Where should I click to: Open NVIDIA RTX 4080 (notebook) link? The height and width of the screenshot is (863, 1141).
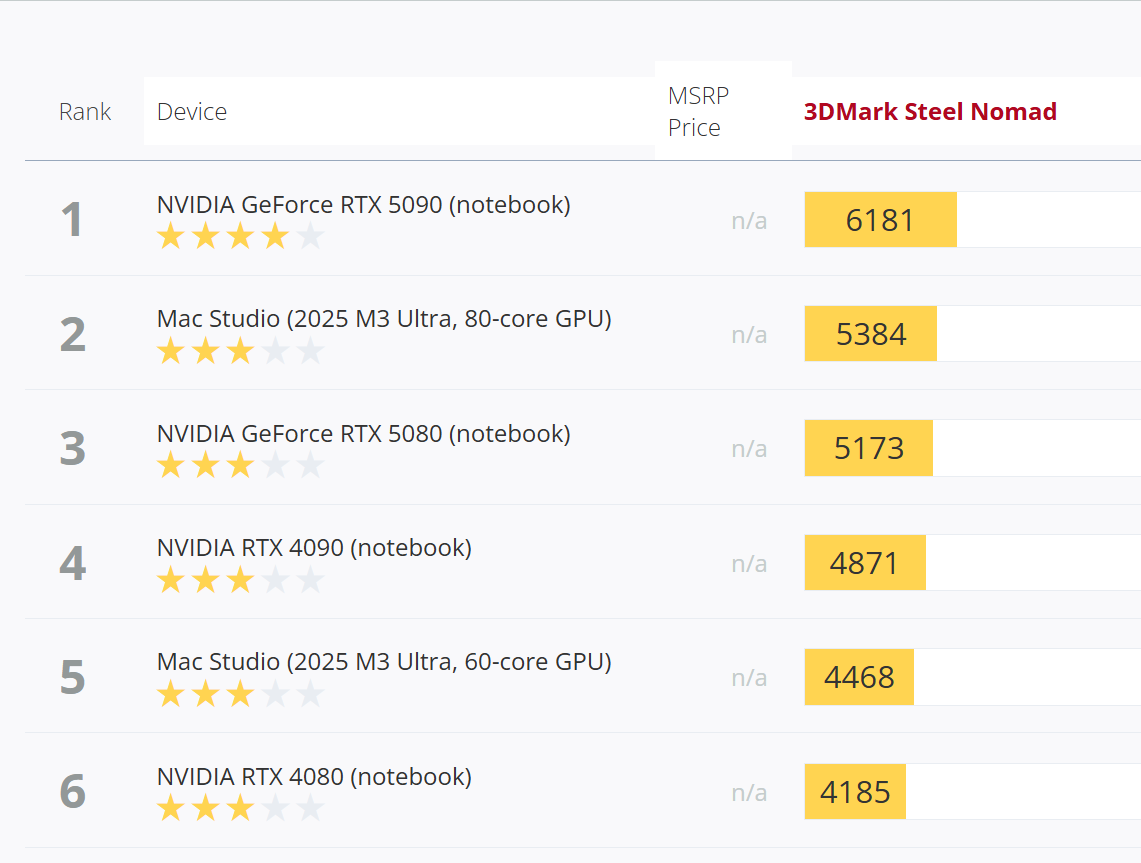314,776
